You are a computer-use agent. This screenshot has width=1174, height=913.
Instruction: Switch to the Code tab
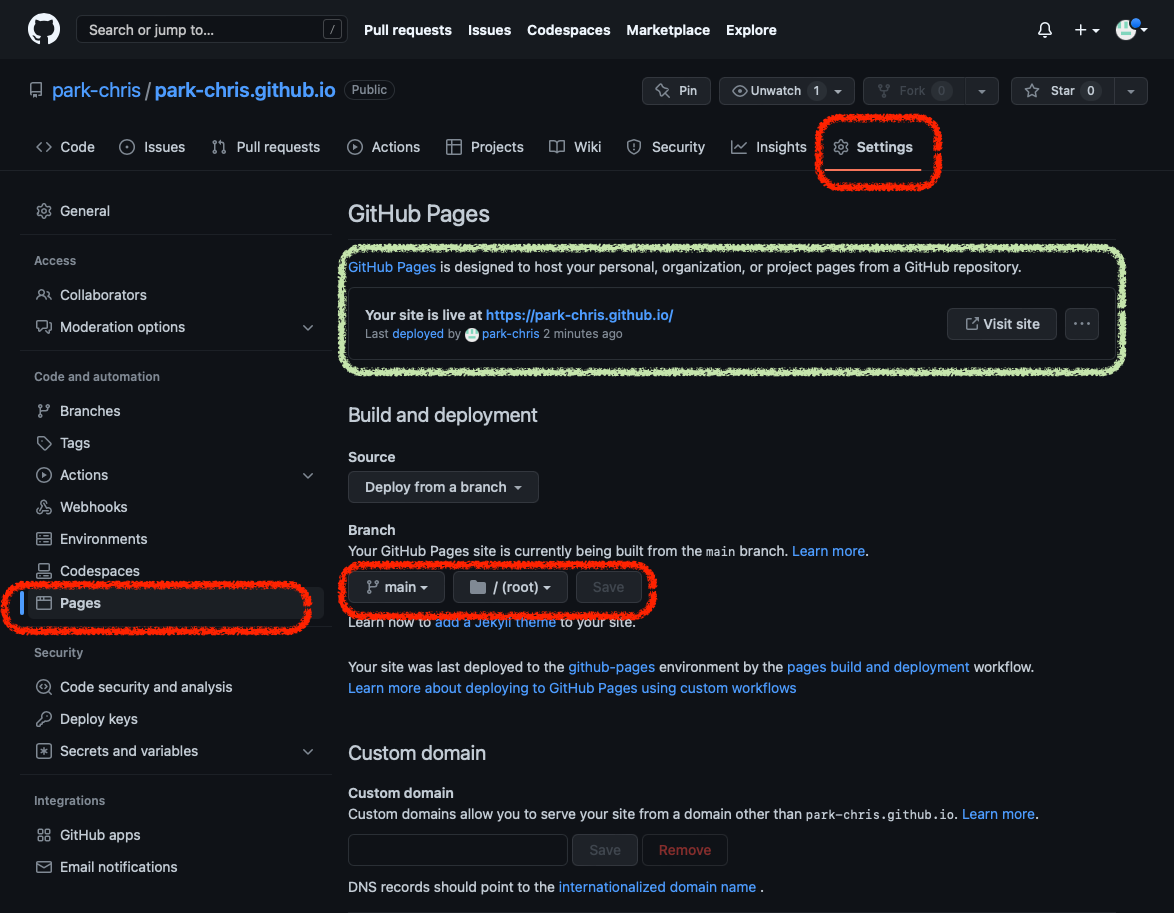coord(66,147)
